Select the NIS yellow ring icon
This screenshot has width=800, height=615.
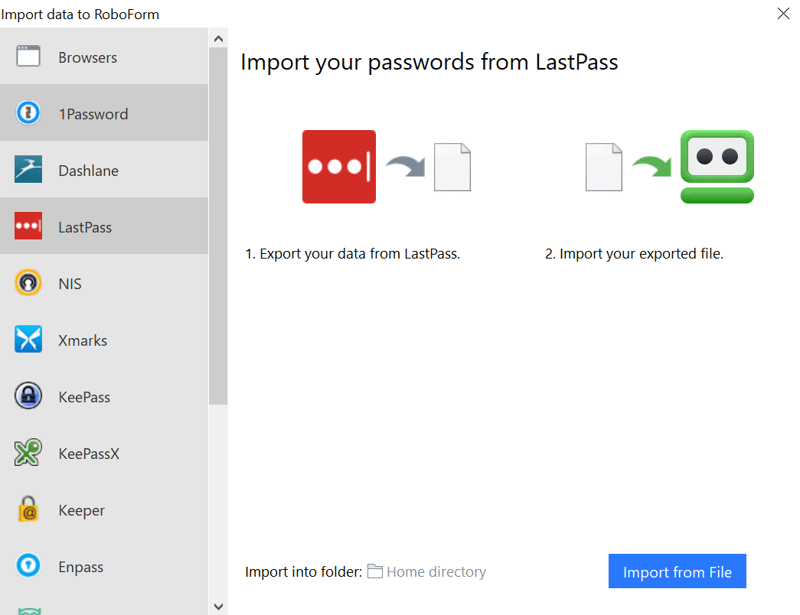tap(28, 283)
